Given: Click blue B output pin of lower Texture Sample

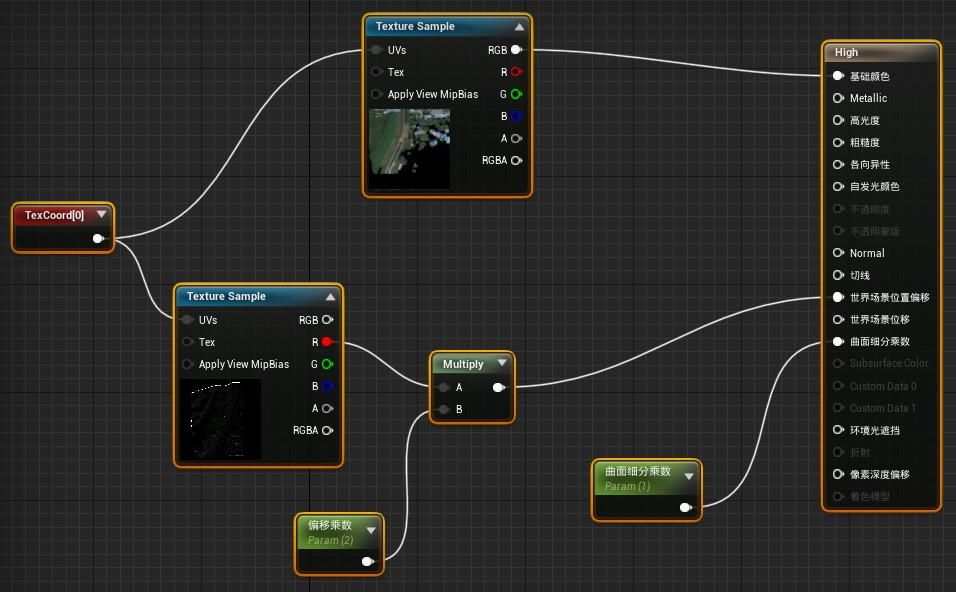Looking at the screenshot, I should tap(327, 386).
